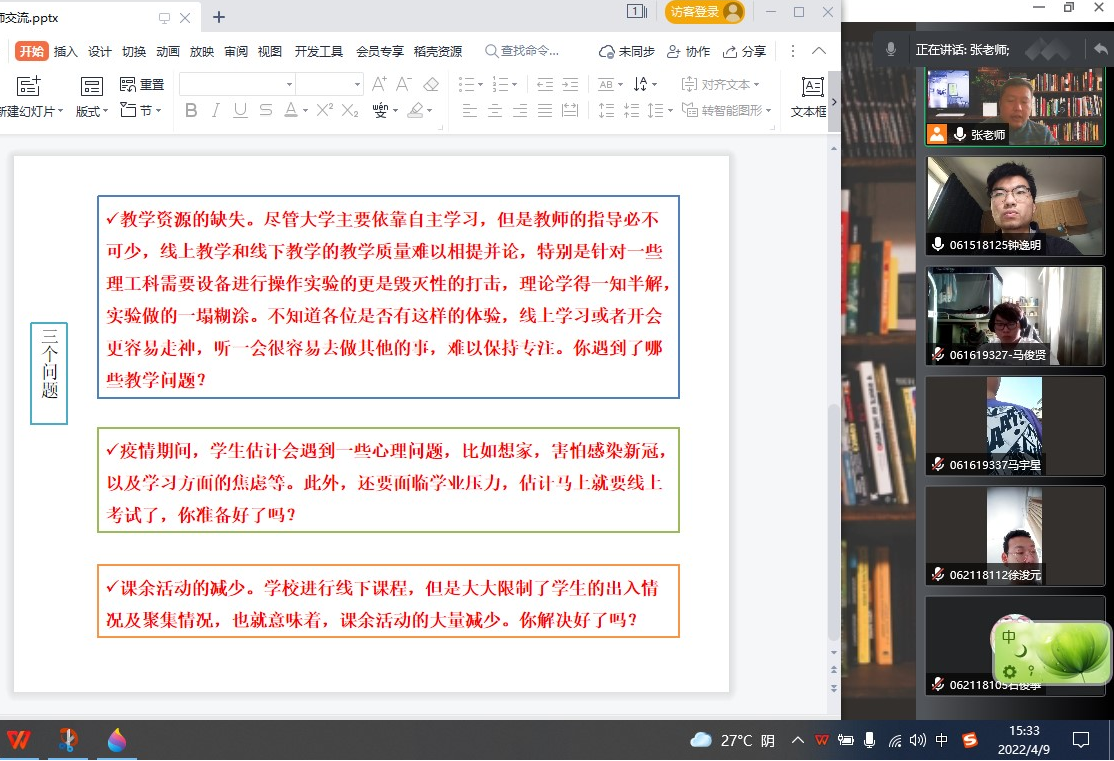Click the increase font size icon

tap(379, 85)
